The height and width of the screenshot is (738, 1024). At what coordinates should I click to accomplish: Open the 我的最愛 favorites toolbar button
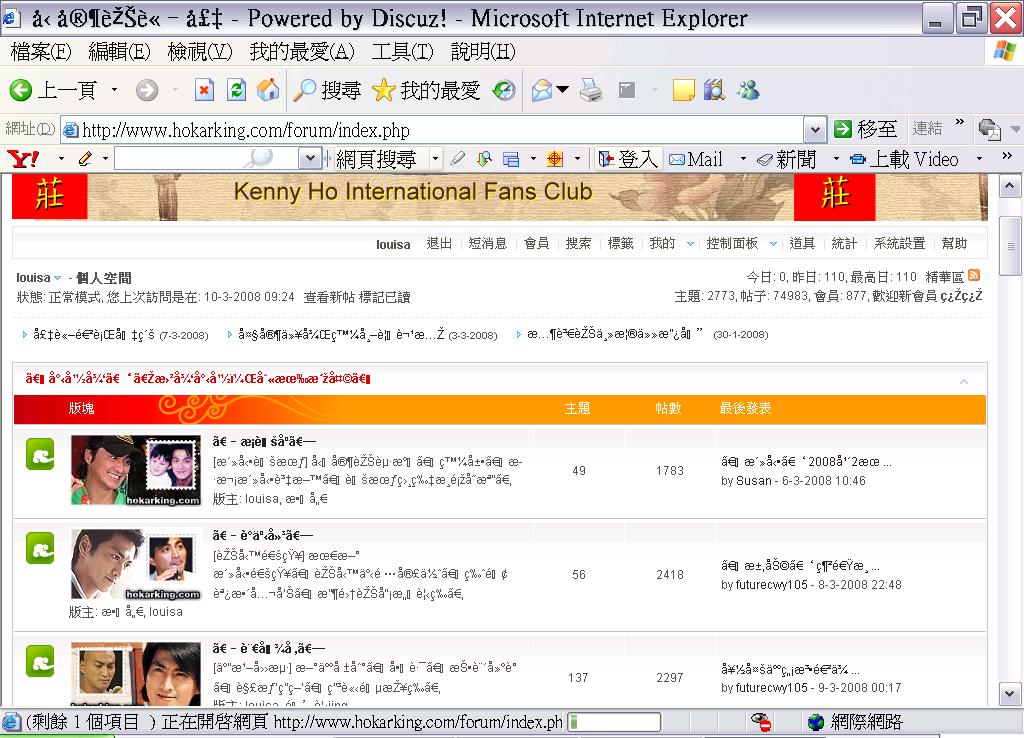pos(426,90)
